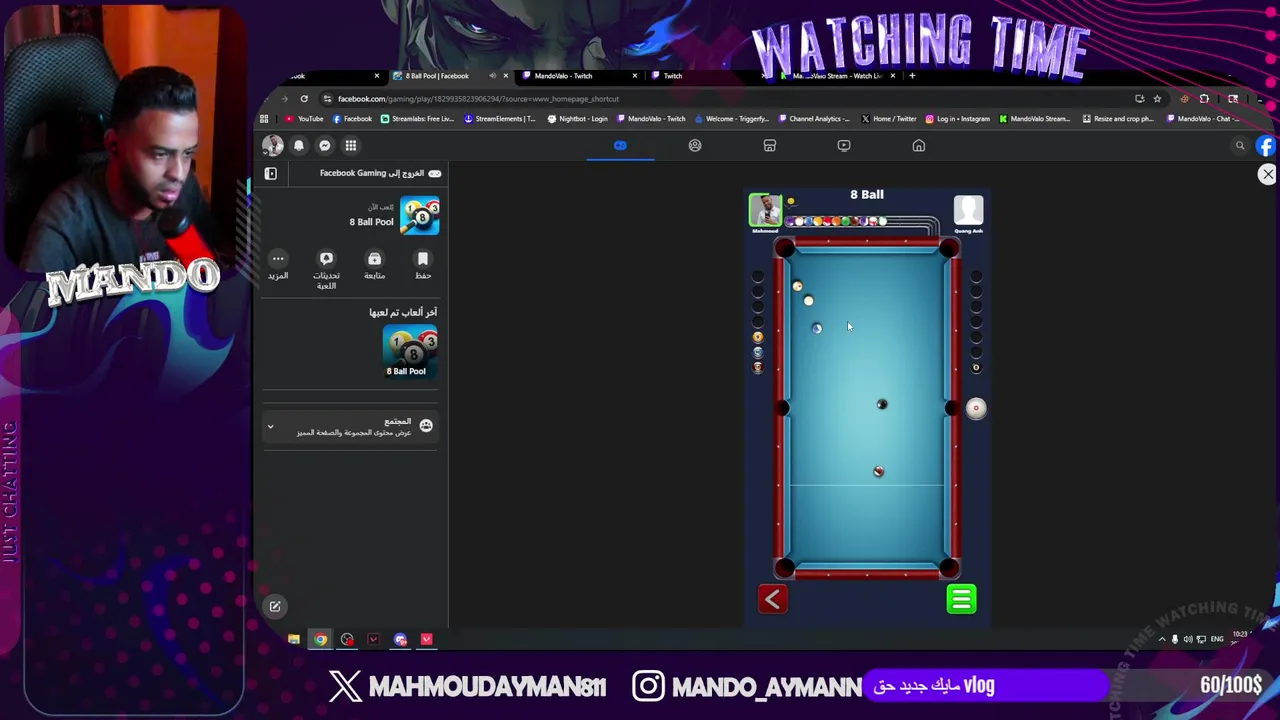Viewport: 1280px width, 720px height.
Task: Open the Streamlabs bookmark
Action: point(417,119)
